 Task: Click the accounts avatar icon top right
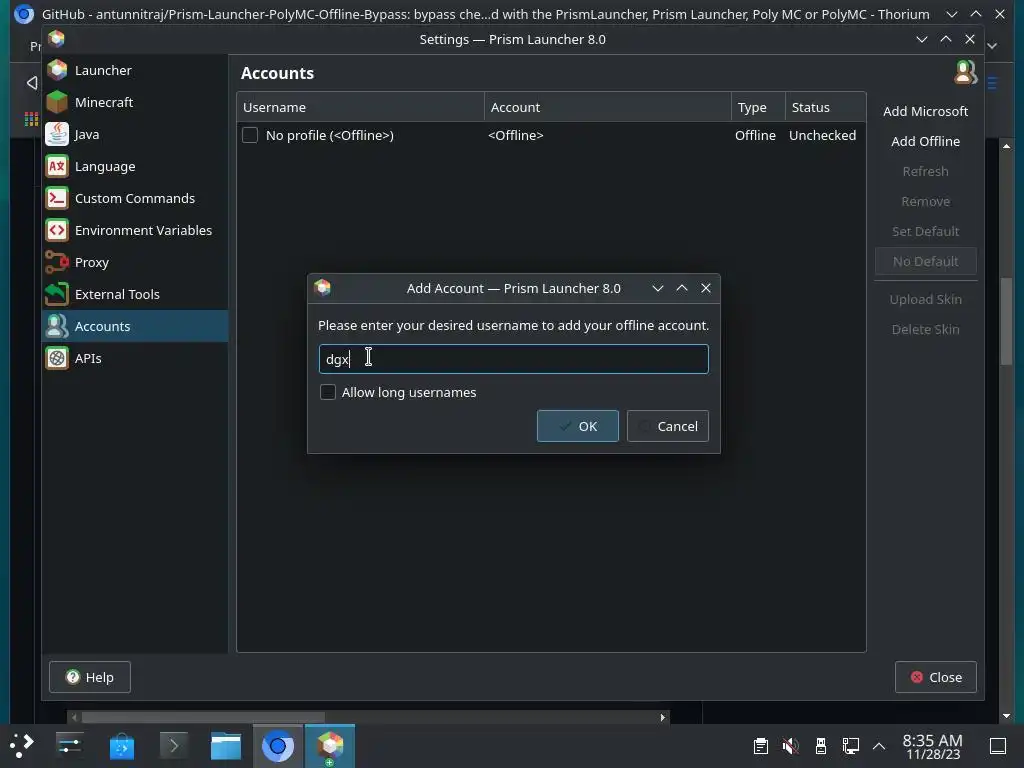pos(965,72)
